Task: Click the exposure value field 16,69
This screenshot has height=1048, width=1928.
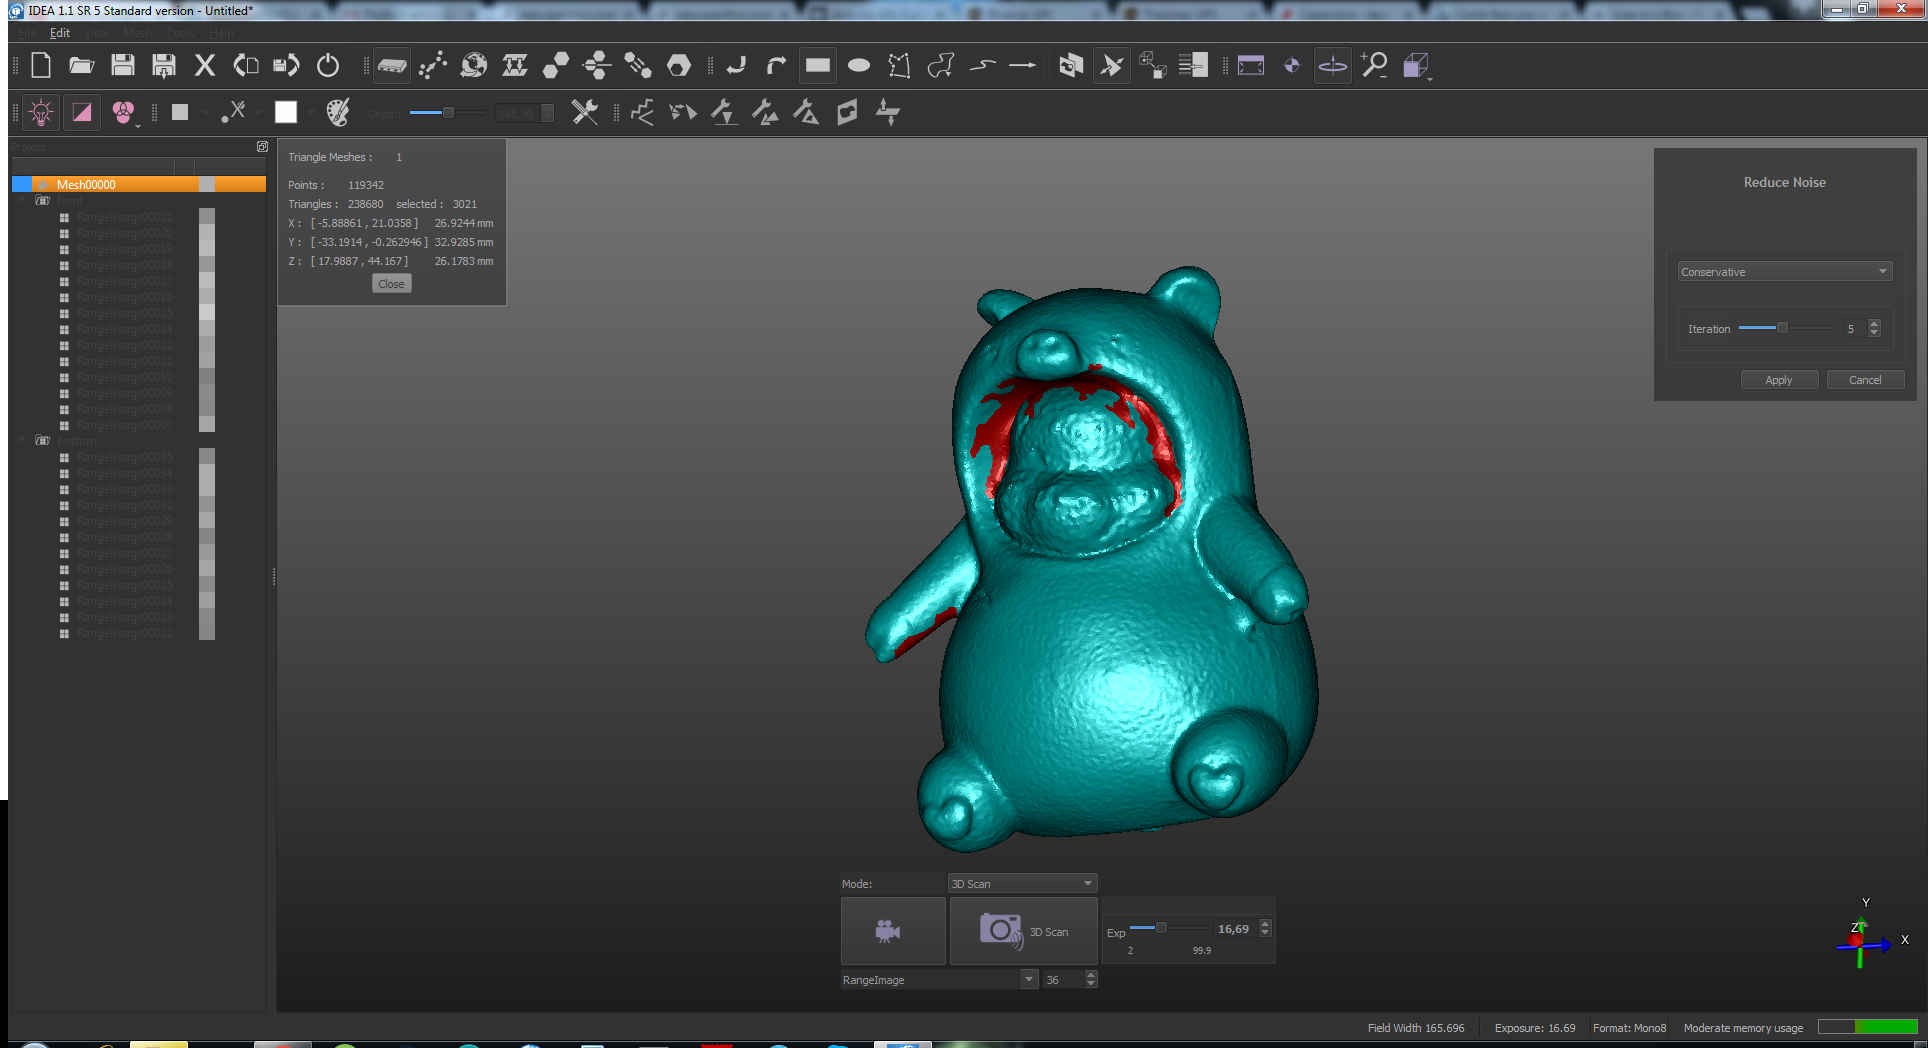Action: (1234, 929)
